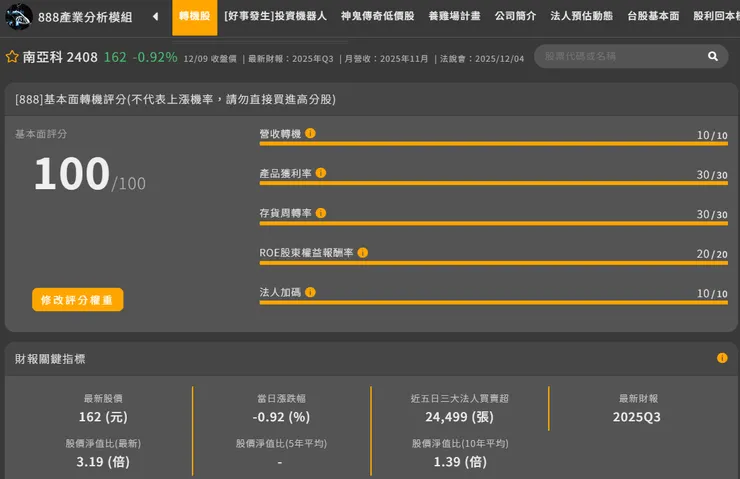Open the 法人預估動態 tab
The image size is (740, 479).
[581, 16]
